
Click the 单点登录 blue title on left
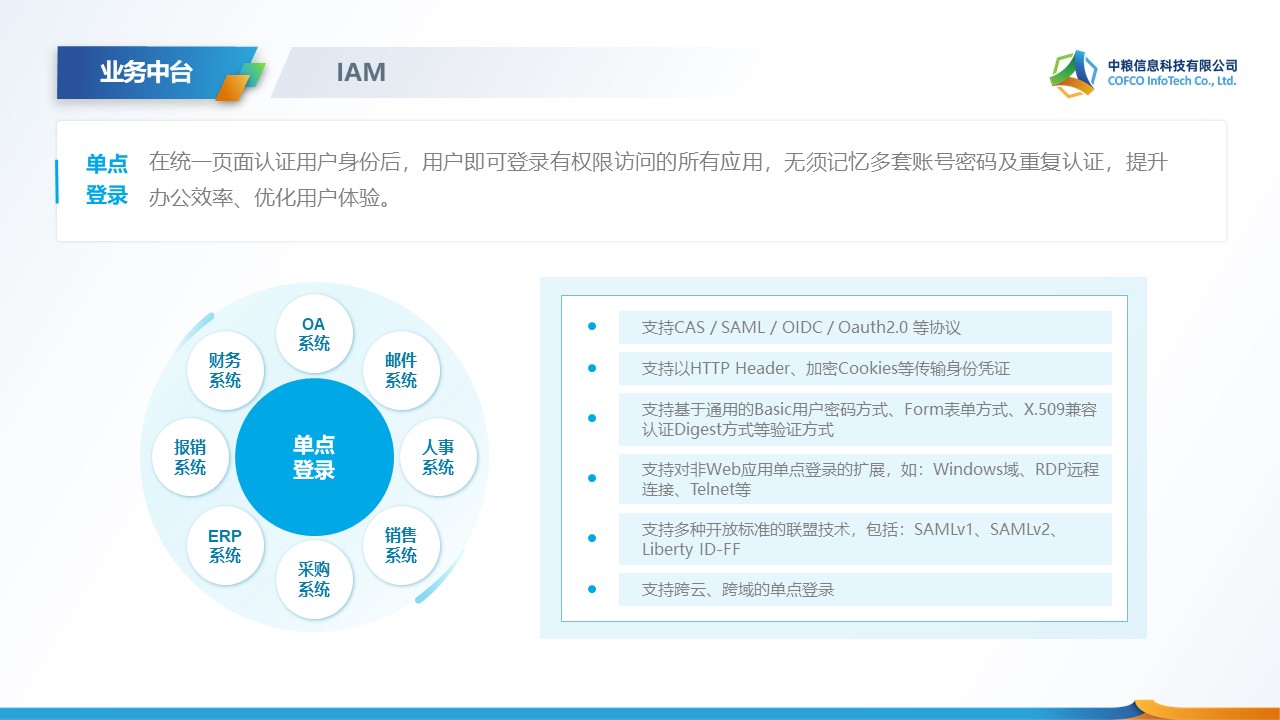coord(107,180)
